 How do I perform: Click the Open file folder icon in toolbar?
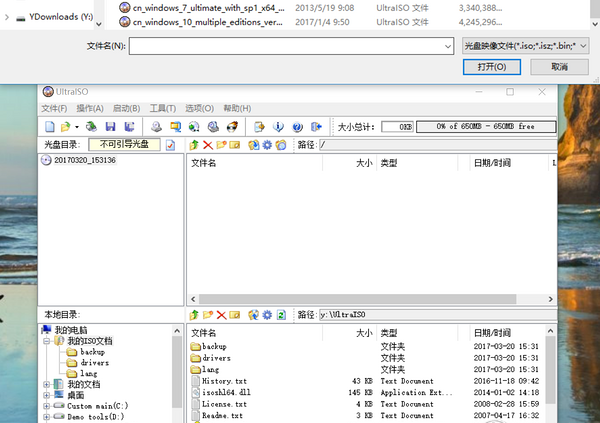[65, 127]
